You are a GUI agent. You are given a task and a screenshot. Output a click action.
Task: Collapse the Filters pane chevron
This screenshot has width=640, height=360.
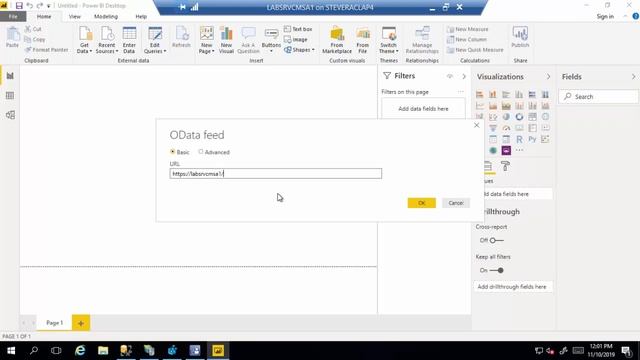464,76
